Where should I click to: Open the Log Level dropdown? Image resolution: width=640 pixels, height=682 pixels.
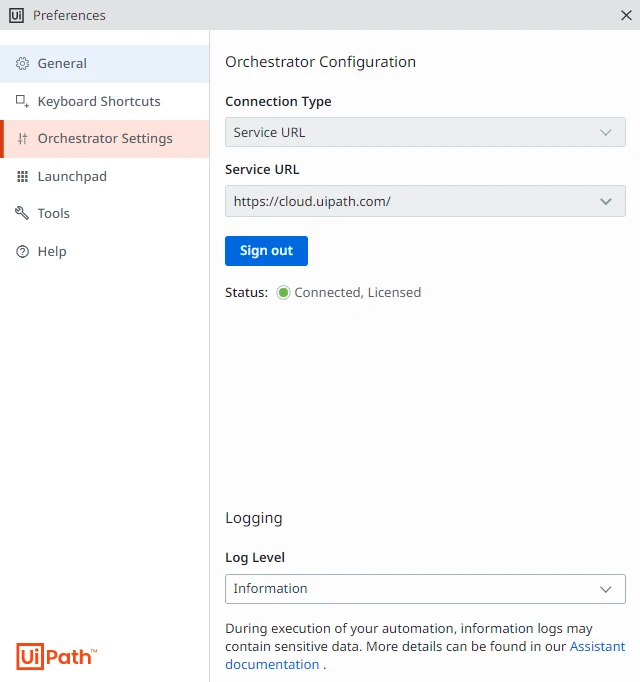425,589
